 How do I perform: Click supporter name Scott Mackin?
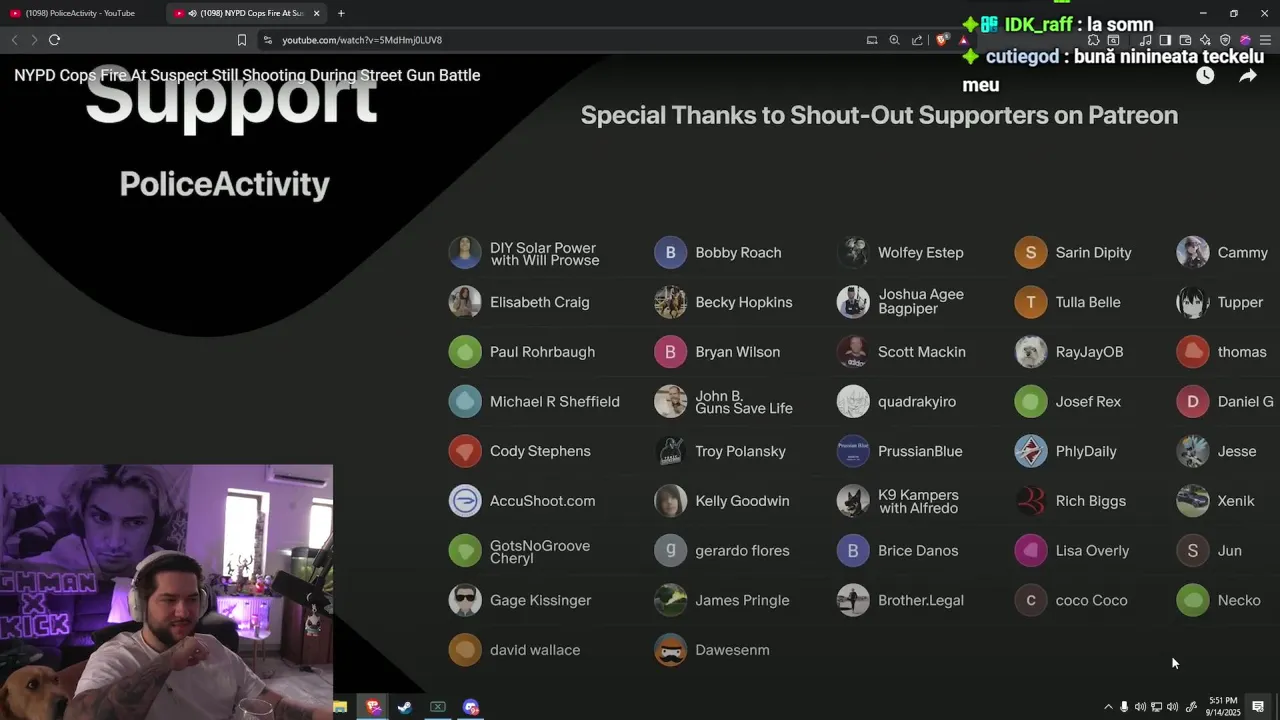tap(921, 352)
